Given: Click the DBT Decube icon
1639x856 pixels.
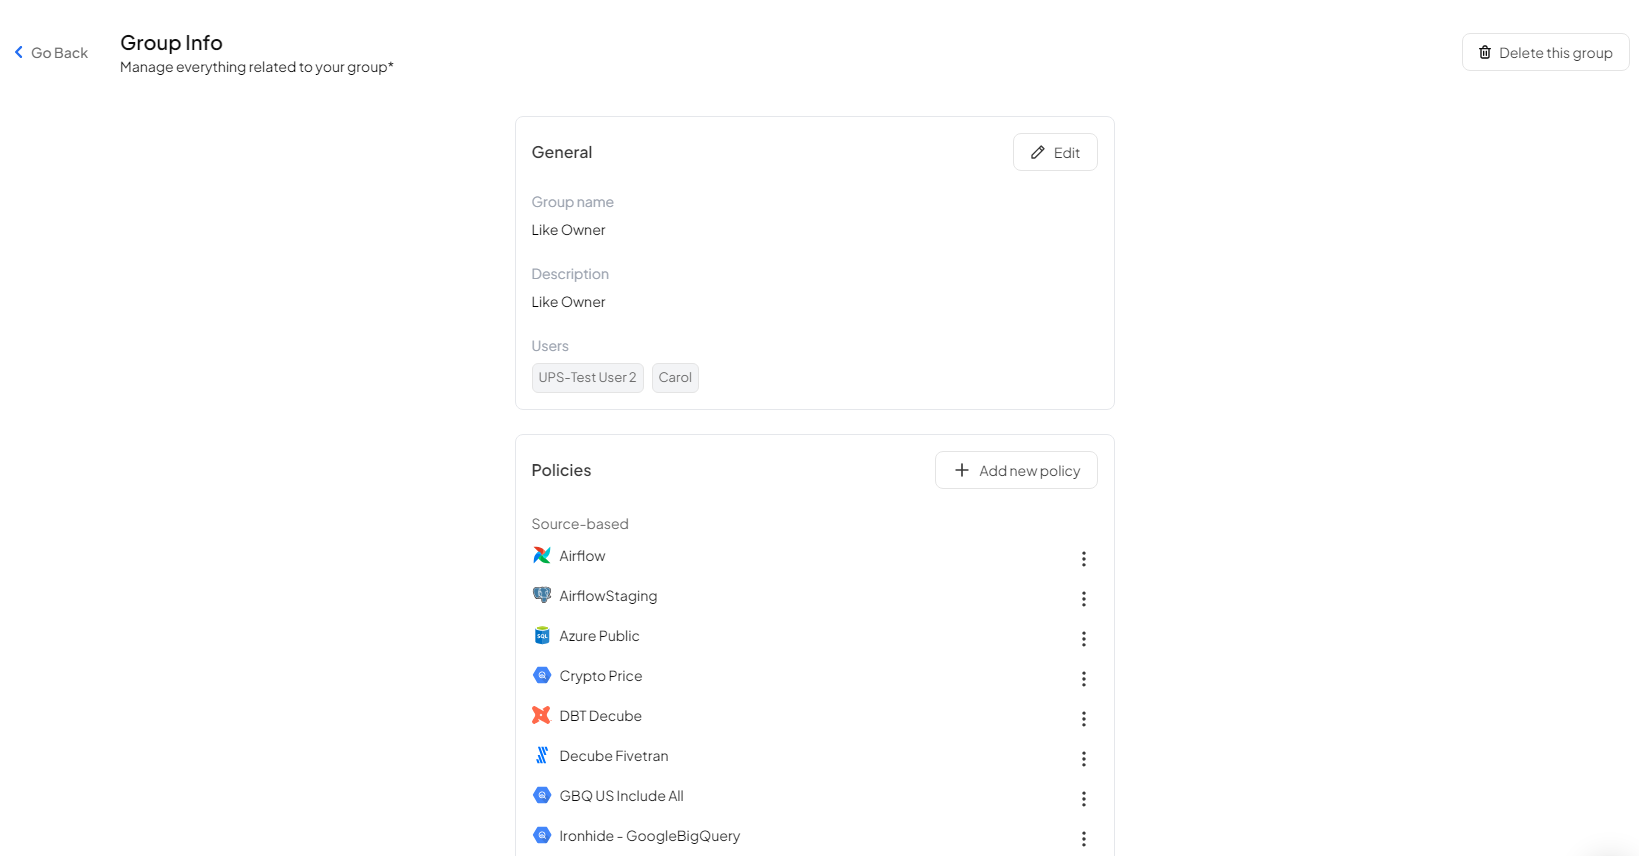Looking at the screenshot, I should tap(541, 715).
